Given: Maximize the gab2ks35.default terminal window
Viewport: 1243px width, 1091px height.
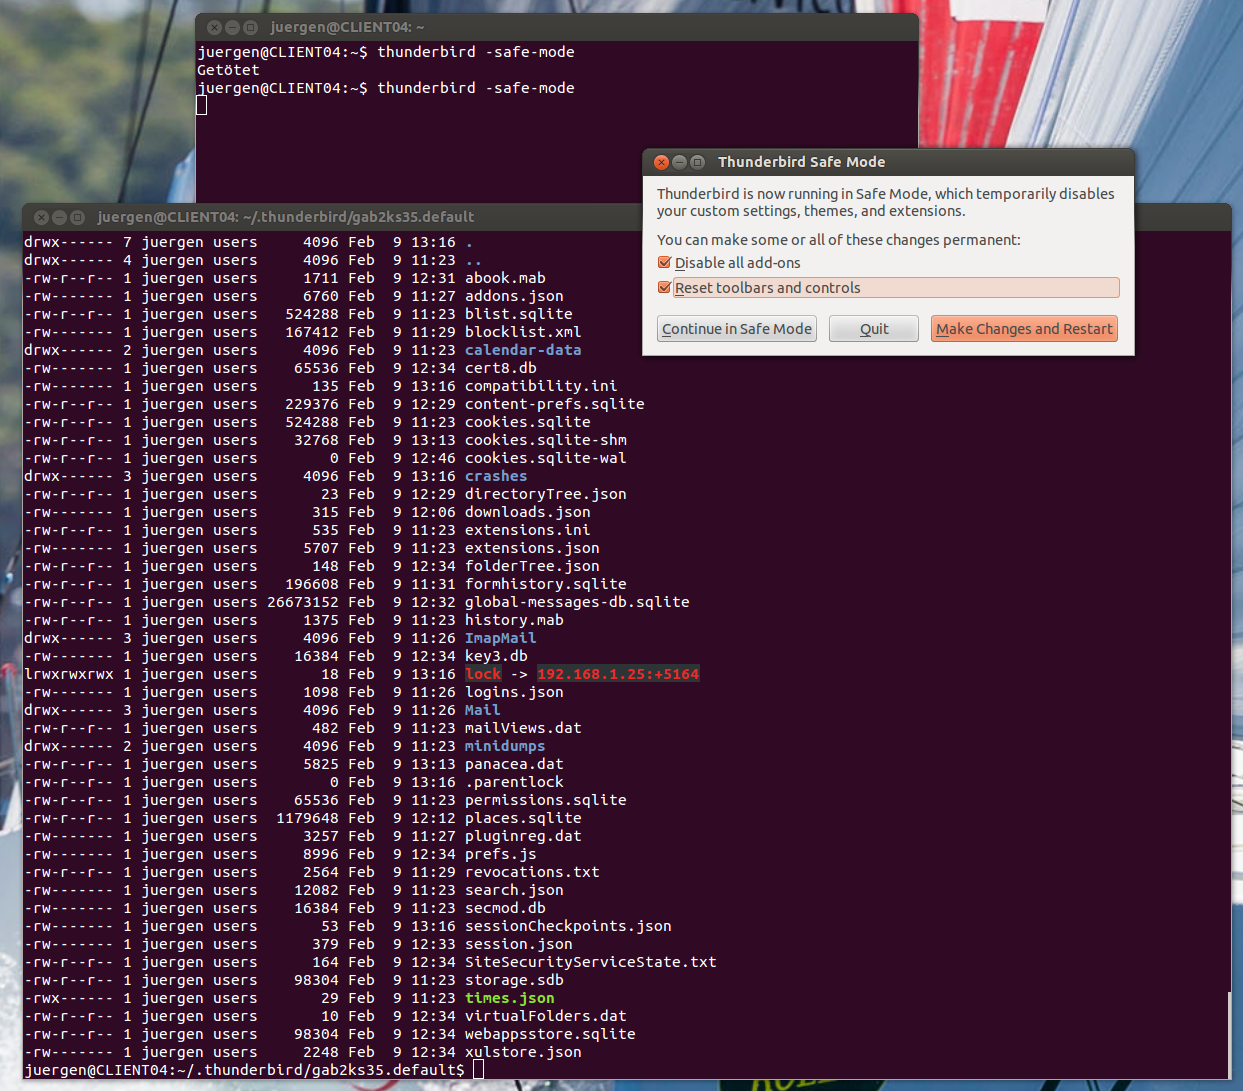Looking at the screenshot, I should (x=77, y=217).
